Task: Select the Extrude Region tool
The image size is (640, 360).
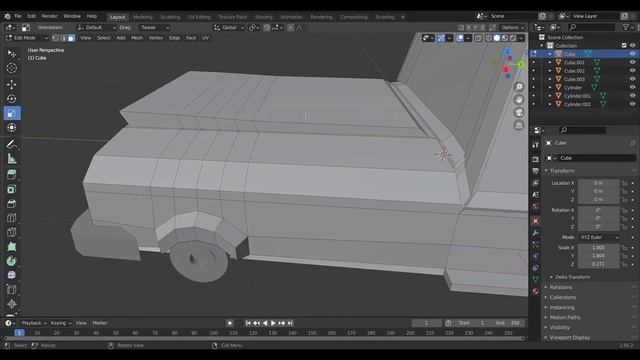Action: [11, 175]
